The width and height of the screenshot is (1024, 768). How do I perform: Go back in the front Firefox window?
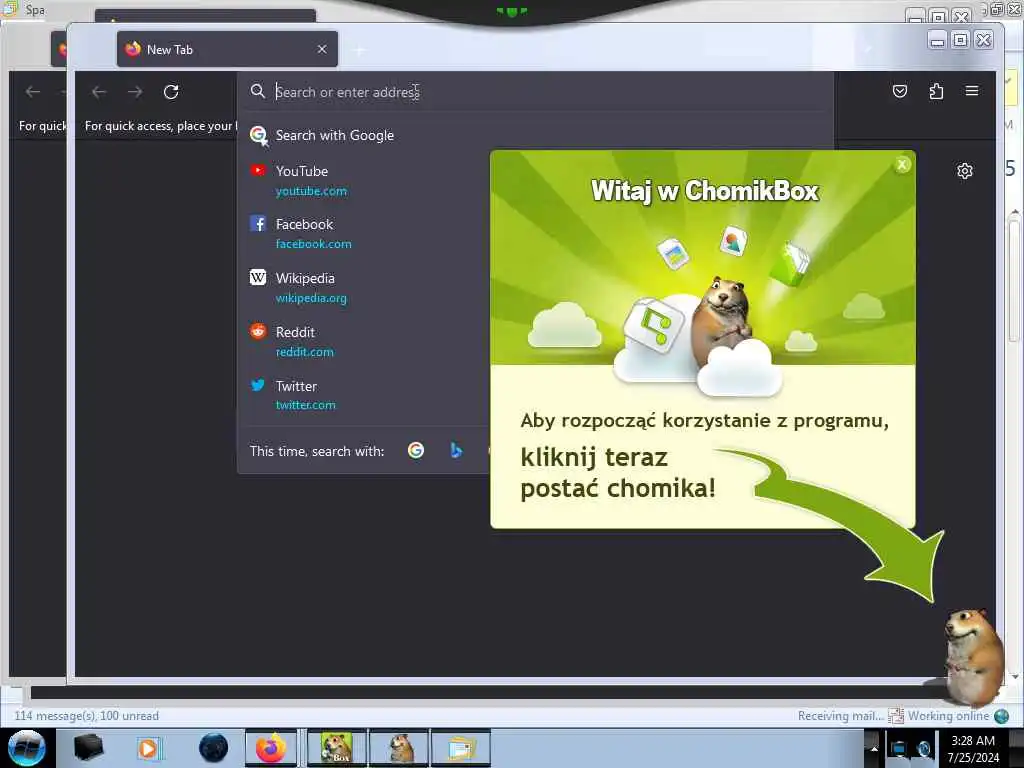pos(99,92)
